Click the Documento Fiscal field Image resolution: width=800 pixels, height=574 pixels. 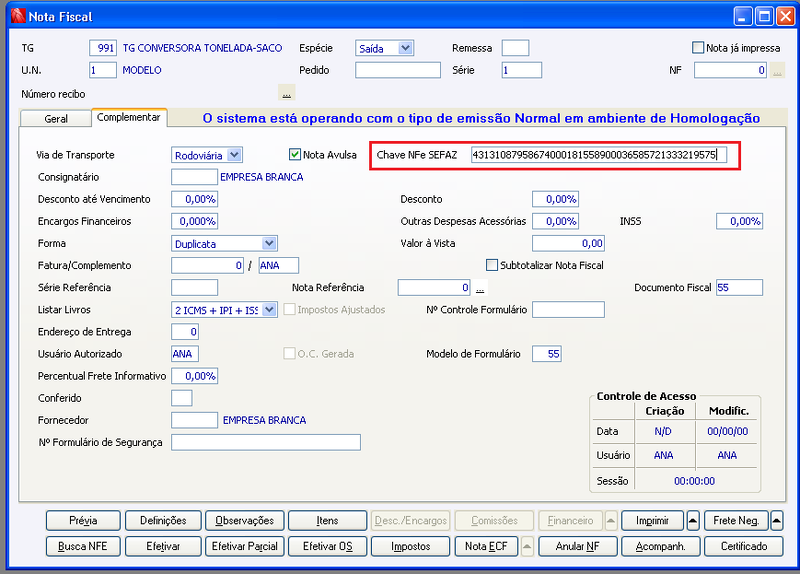coord(740,287)
